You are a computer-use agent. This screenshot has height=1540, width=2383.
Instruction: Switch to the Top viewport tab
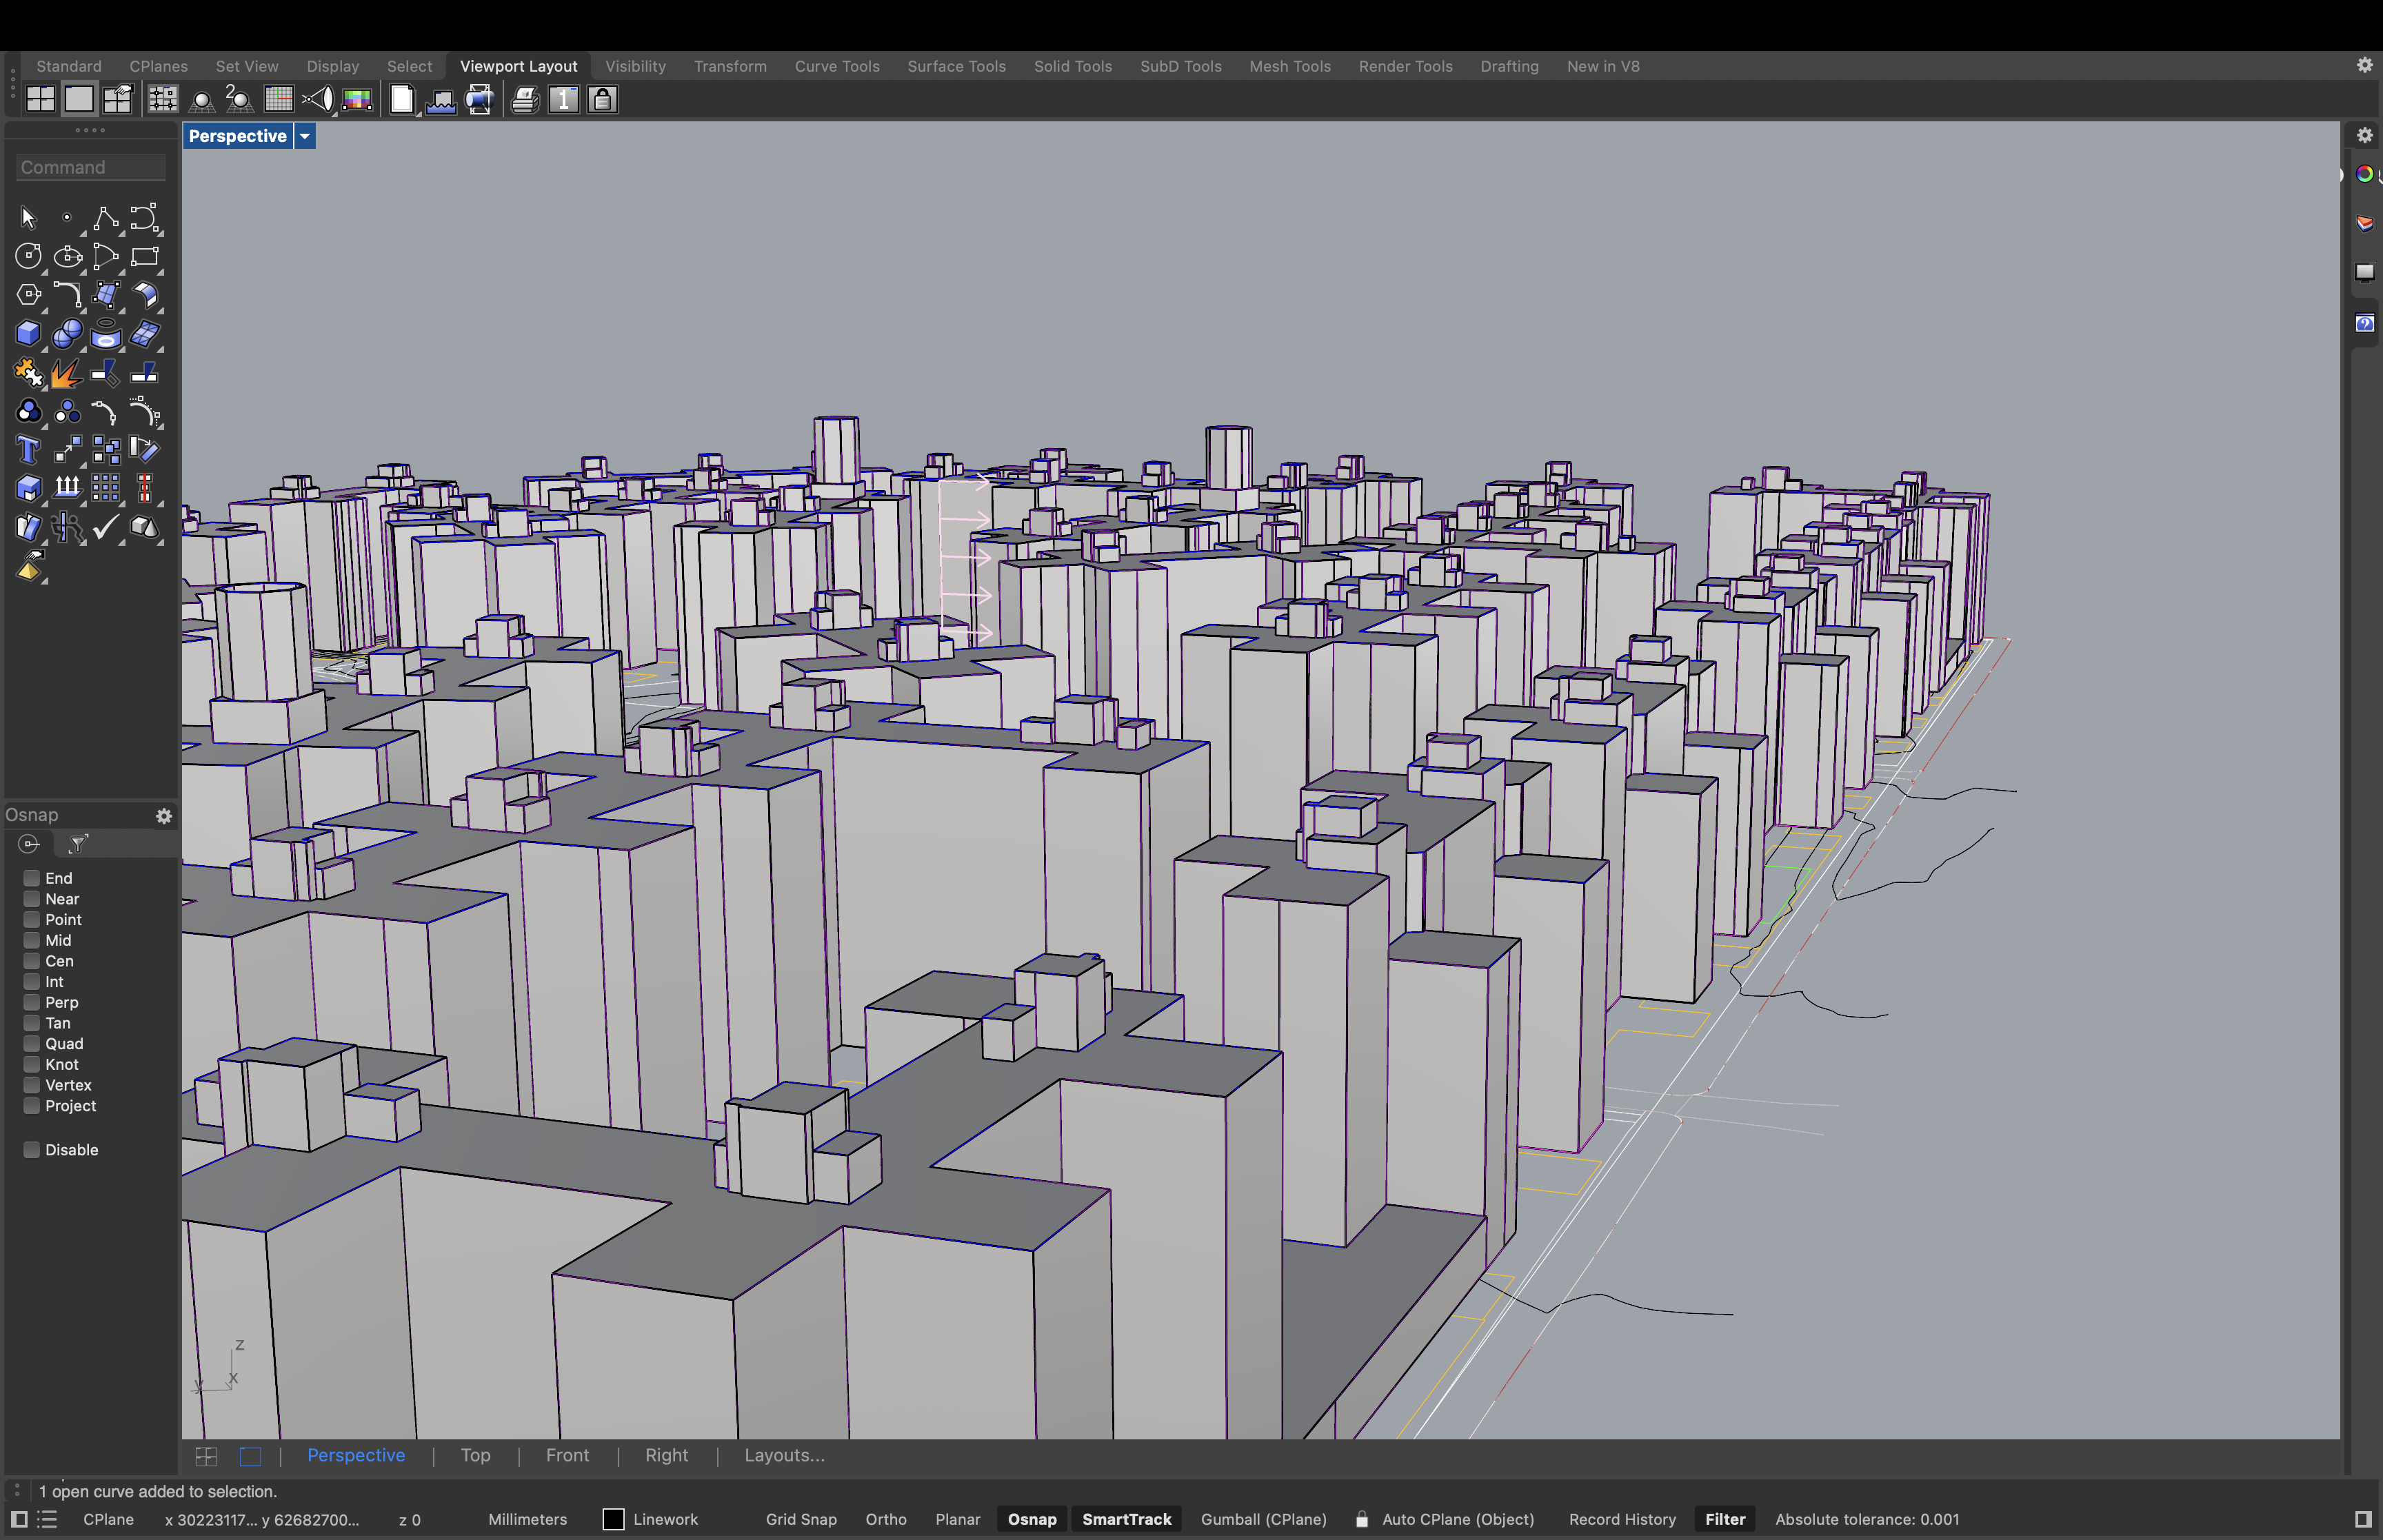pos(475,1455)
